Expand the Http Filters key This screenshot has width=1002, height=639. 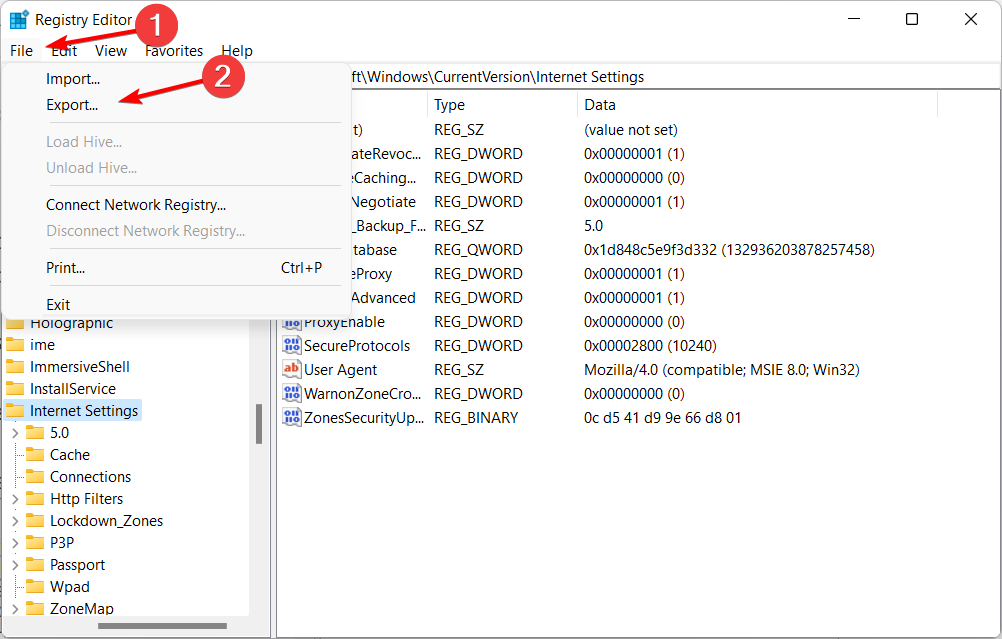click(15, 499)
